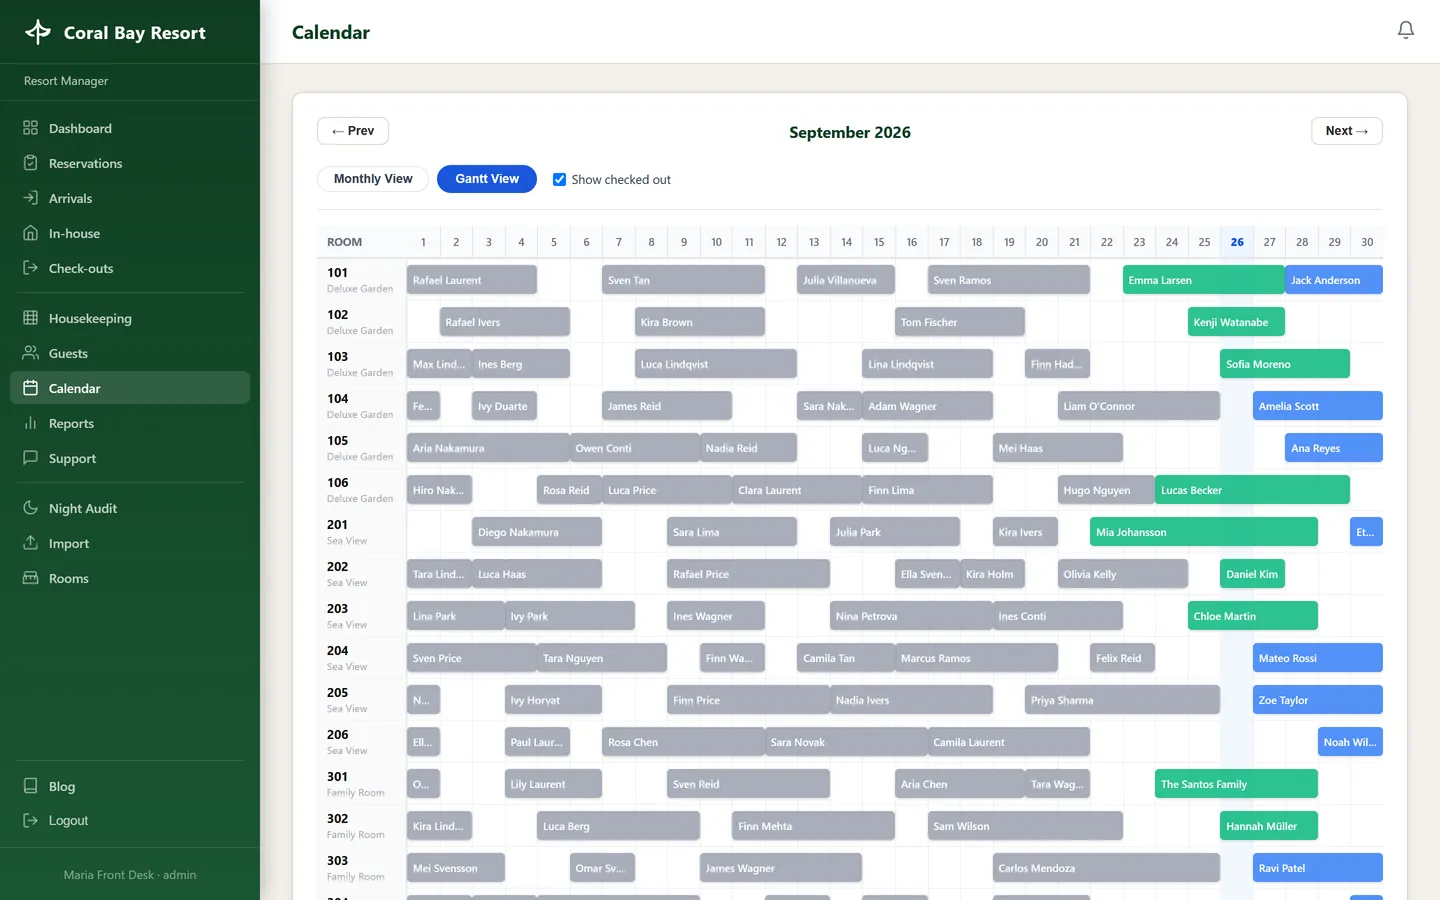Click the Blog book icon
The width and height of the screenshot is (1440, 900).
coord(30,786)
